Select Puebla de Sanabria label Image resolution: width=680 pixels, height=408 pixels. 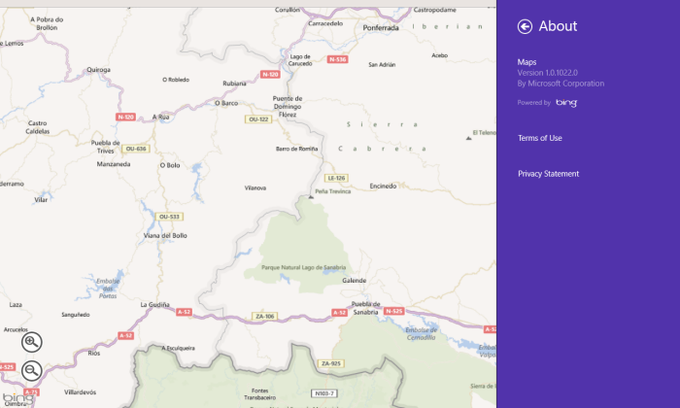[x=366, y=308]
